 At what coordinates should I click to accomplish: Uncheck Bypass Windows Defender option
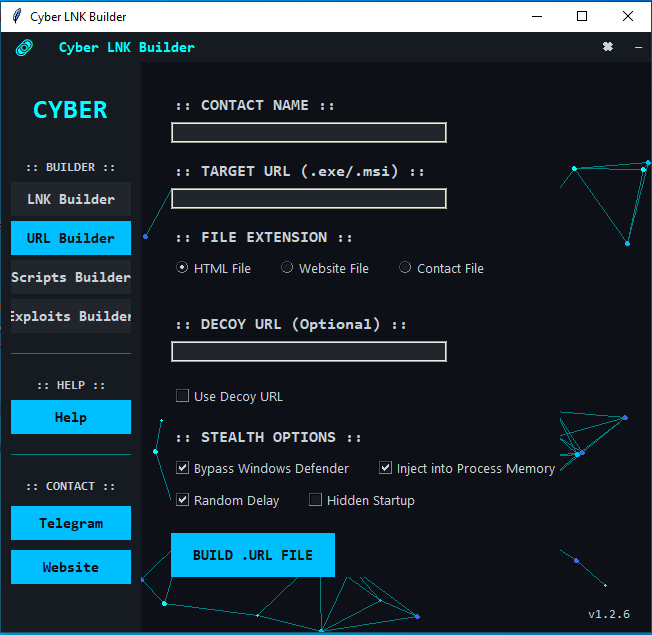182,467
